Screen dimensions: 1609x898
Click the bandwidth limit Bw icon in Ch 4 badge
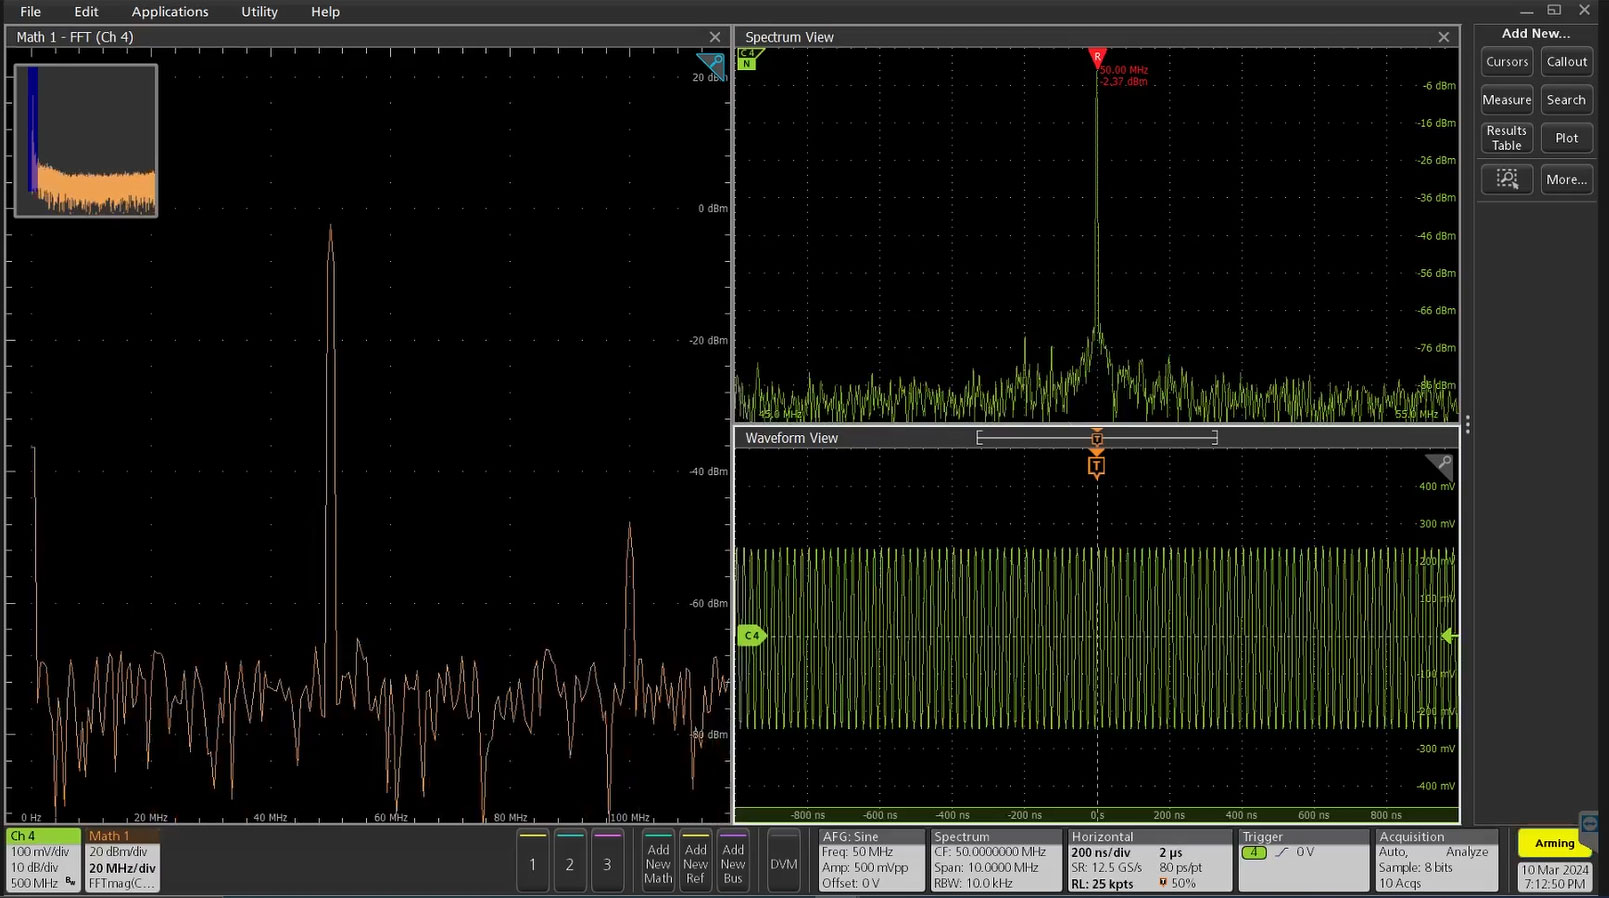tap(71, 882)
